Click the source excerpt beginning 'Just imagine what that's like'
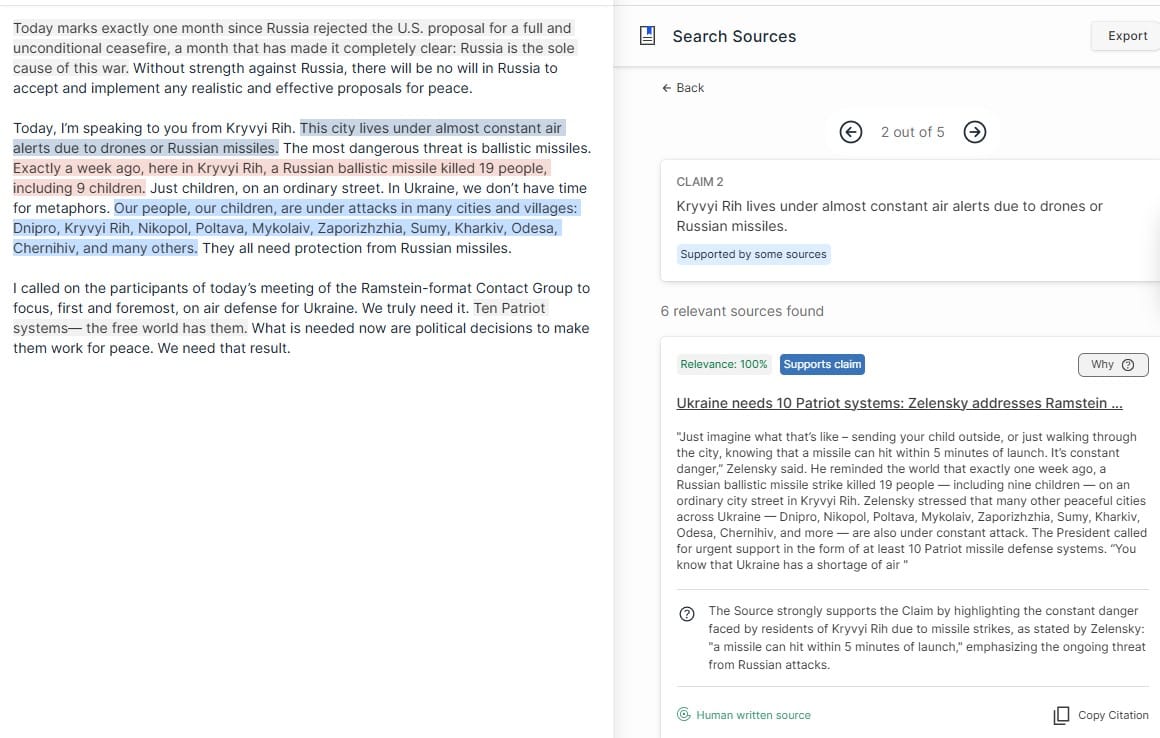Screen dimensions: 1160x738 [911, 501]
